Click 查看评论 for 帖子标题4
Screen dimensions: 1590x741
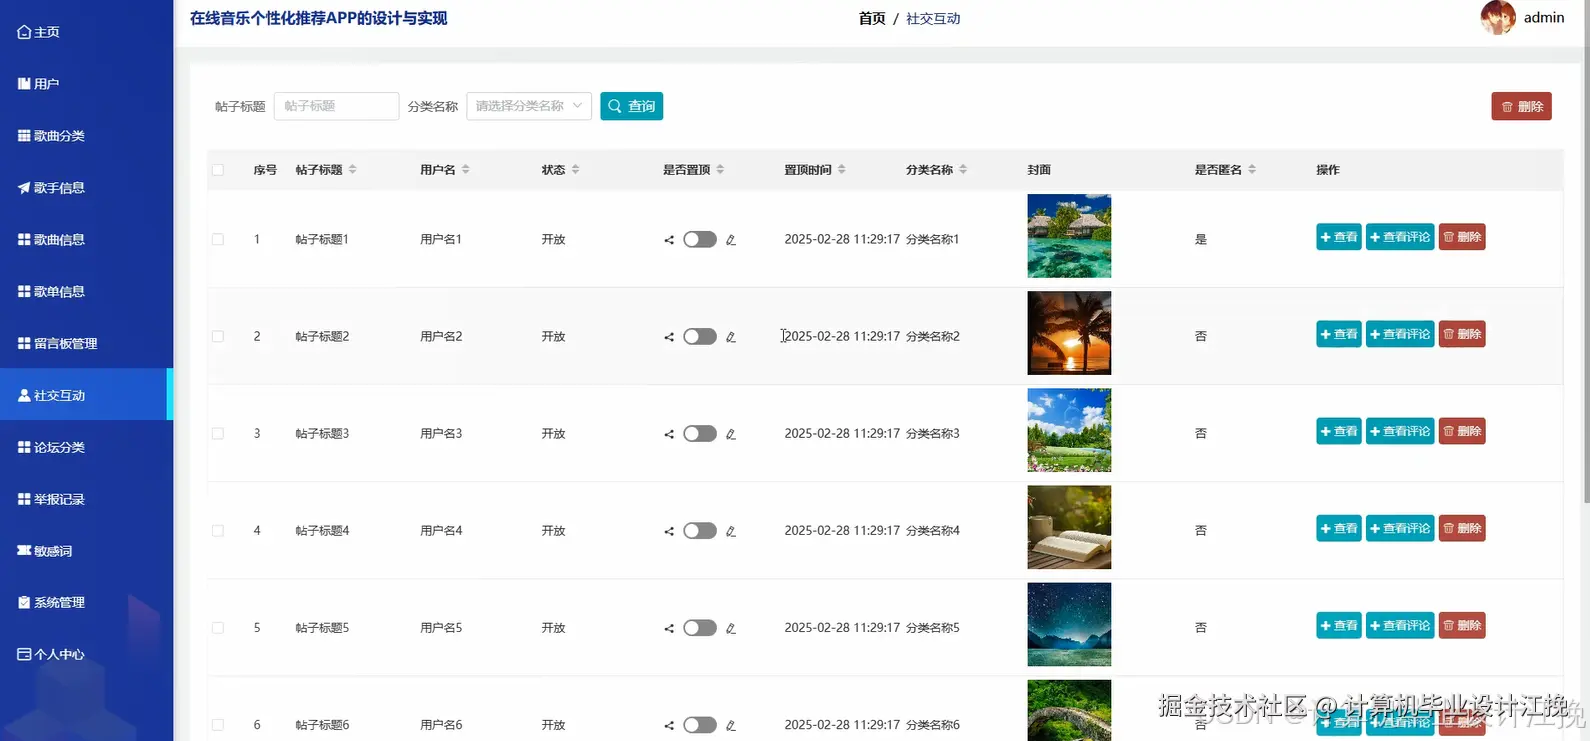pyautogui.click(x=1400, y=528)
